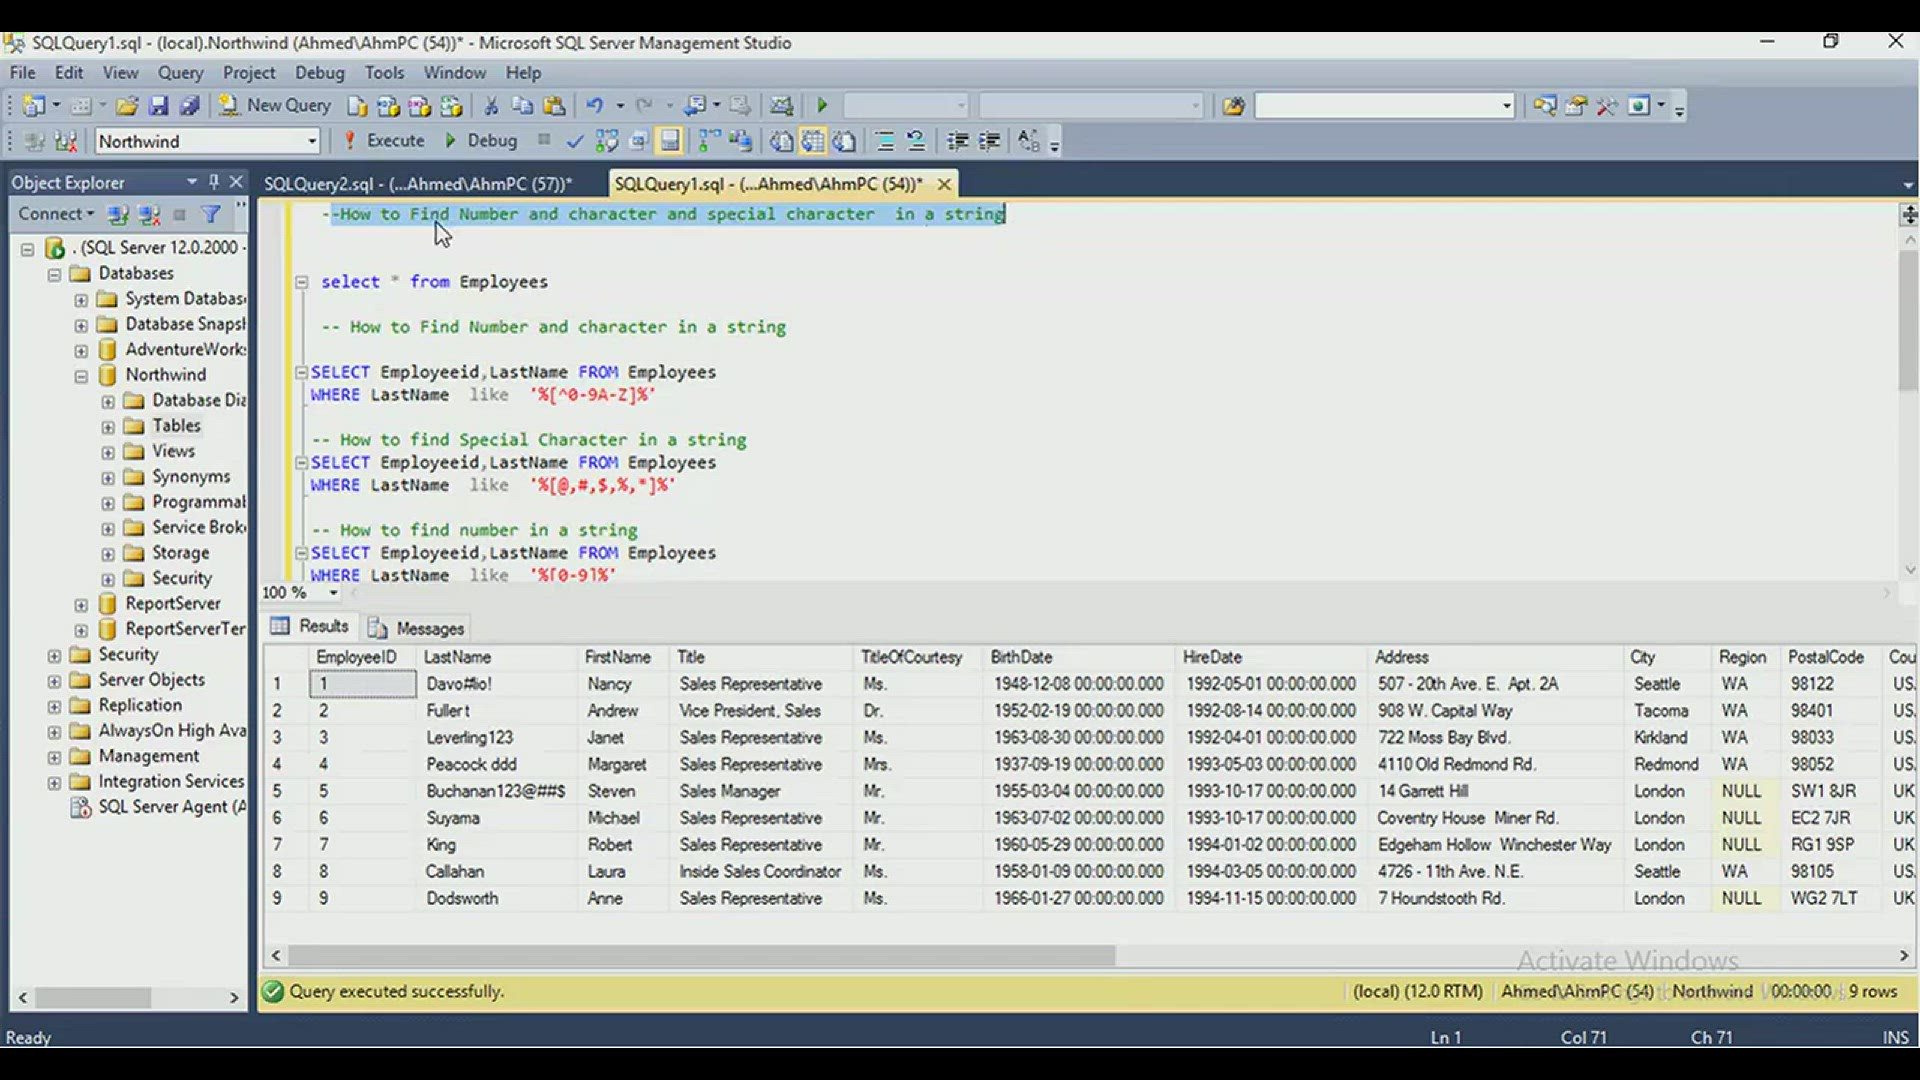The height and width of the screenshot is (1080, 1920).
Task: Click the Parse checkmark icon
Action: click(x=574, y=141)
